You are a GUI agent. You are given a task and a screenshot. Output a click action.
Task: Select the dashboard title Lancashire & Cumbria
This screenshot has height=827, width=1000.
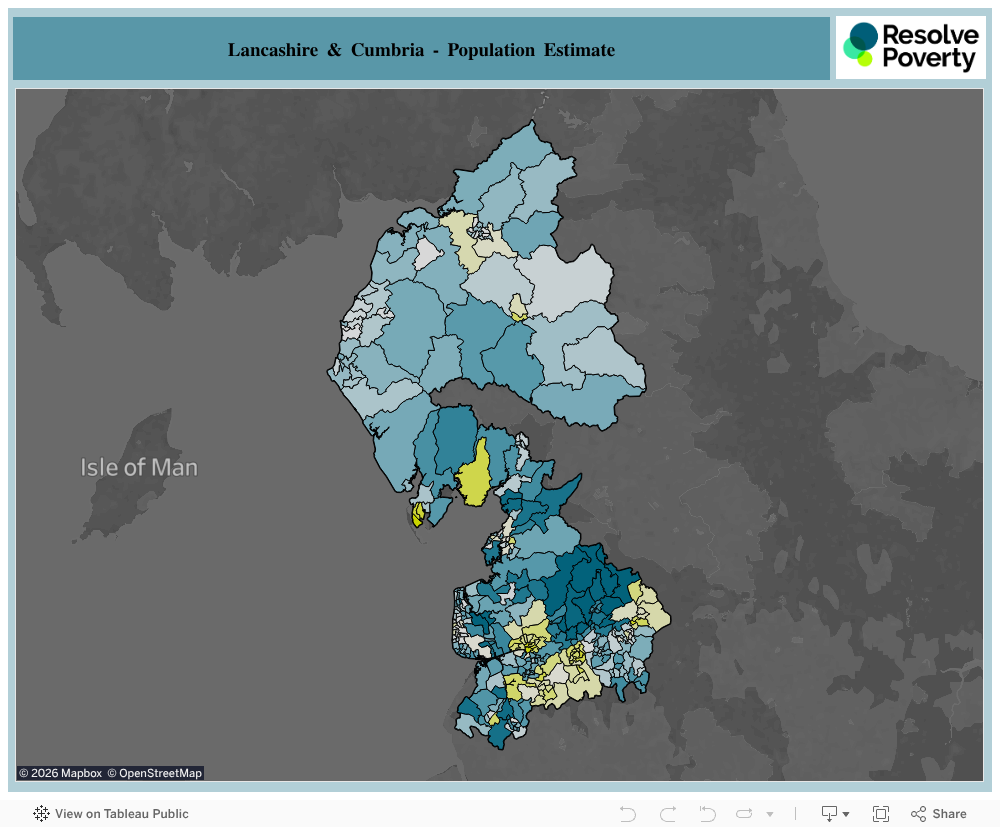coord(421,50)
